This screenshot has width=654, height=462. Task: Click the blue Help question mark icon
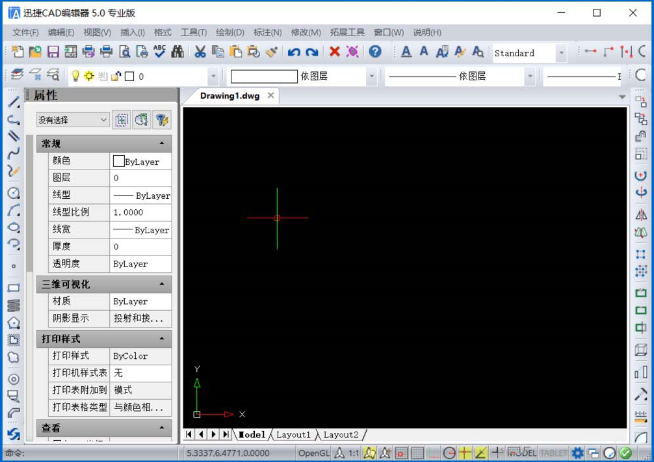pos(375,51)
